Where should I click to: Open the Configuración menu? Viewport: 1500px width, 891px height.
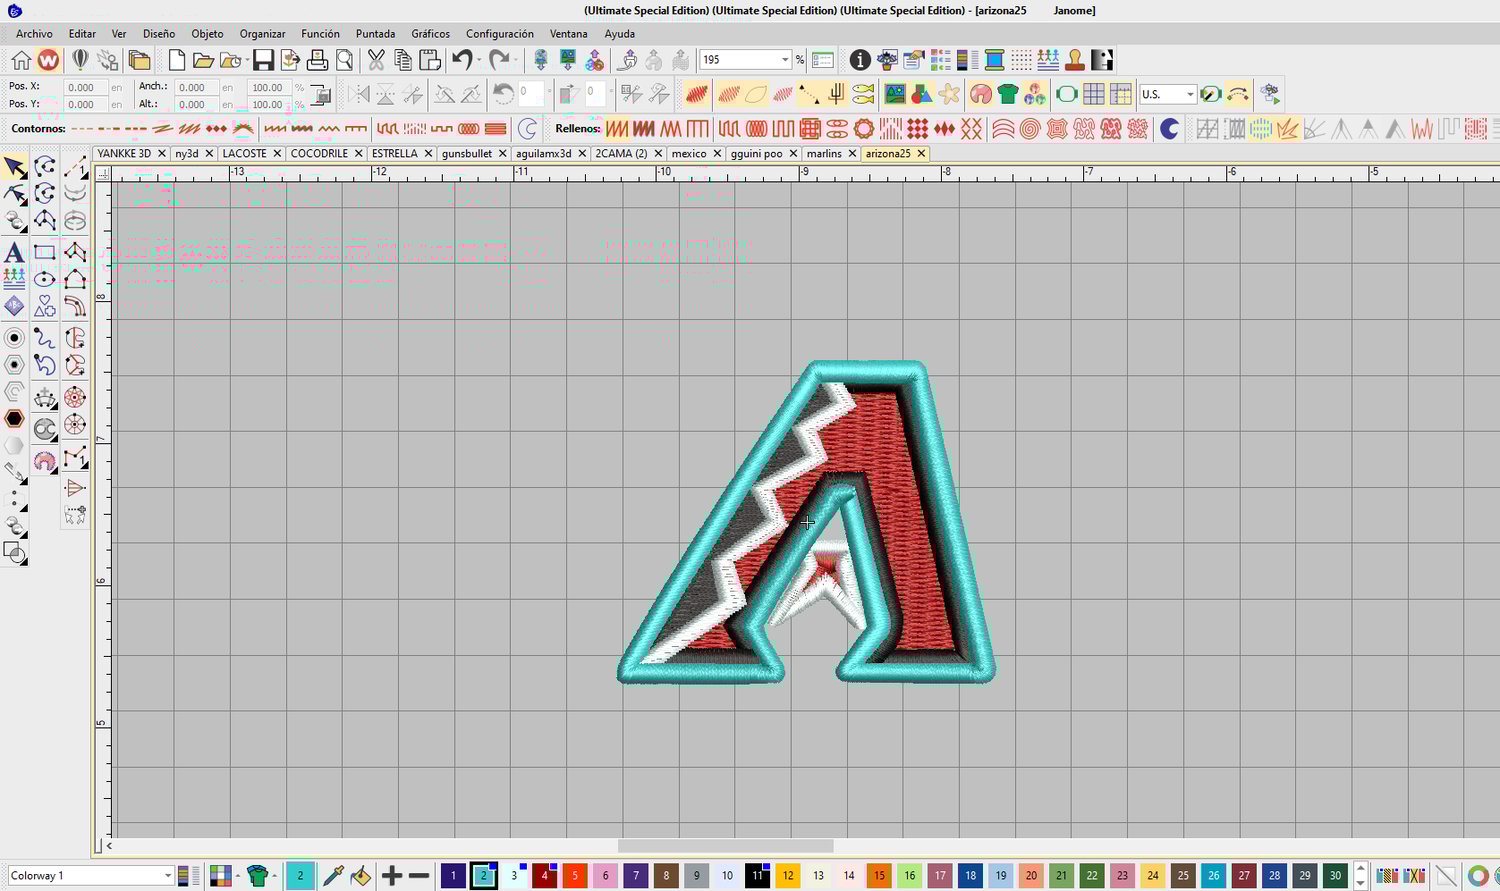pos(500,33)
